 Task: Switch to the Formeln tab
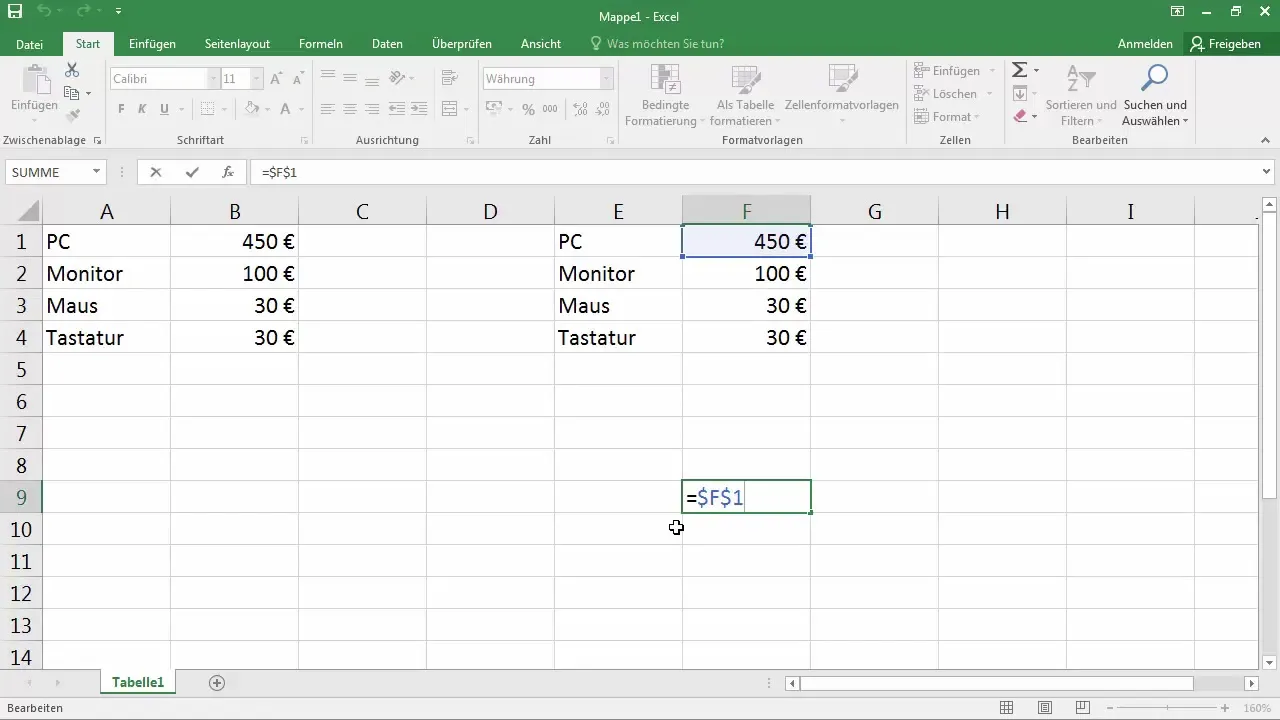tap(321, 44)
